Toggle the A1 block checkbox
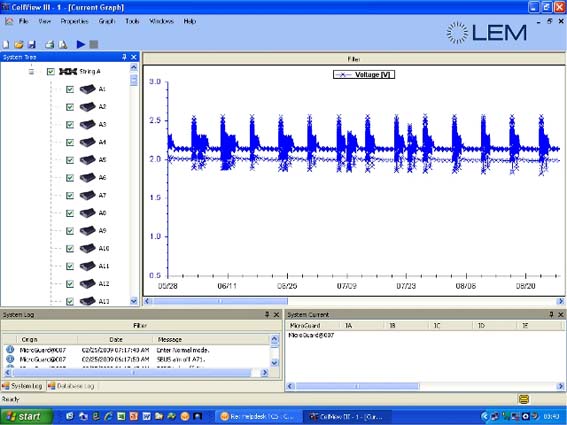The image size is (567, 425). coord(70,89)
